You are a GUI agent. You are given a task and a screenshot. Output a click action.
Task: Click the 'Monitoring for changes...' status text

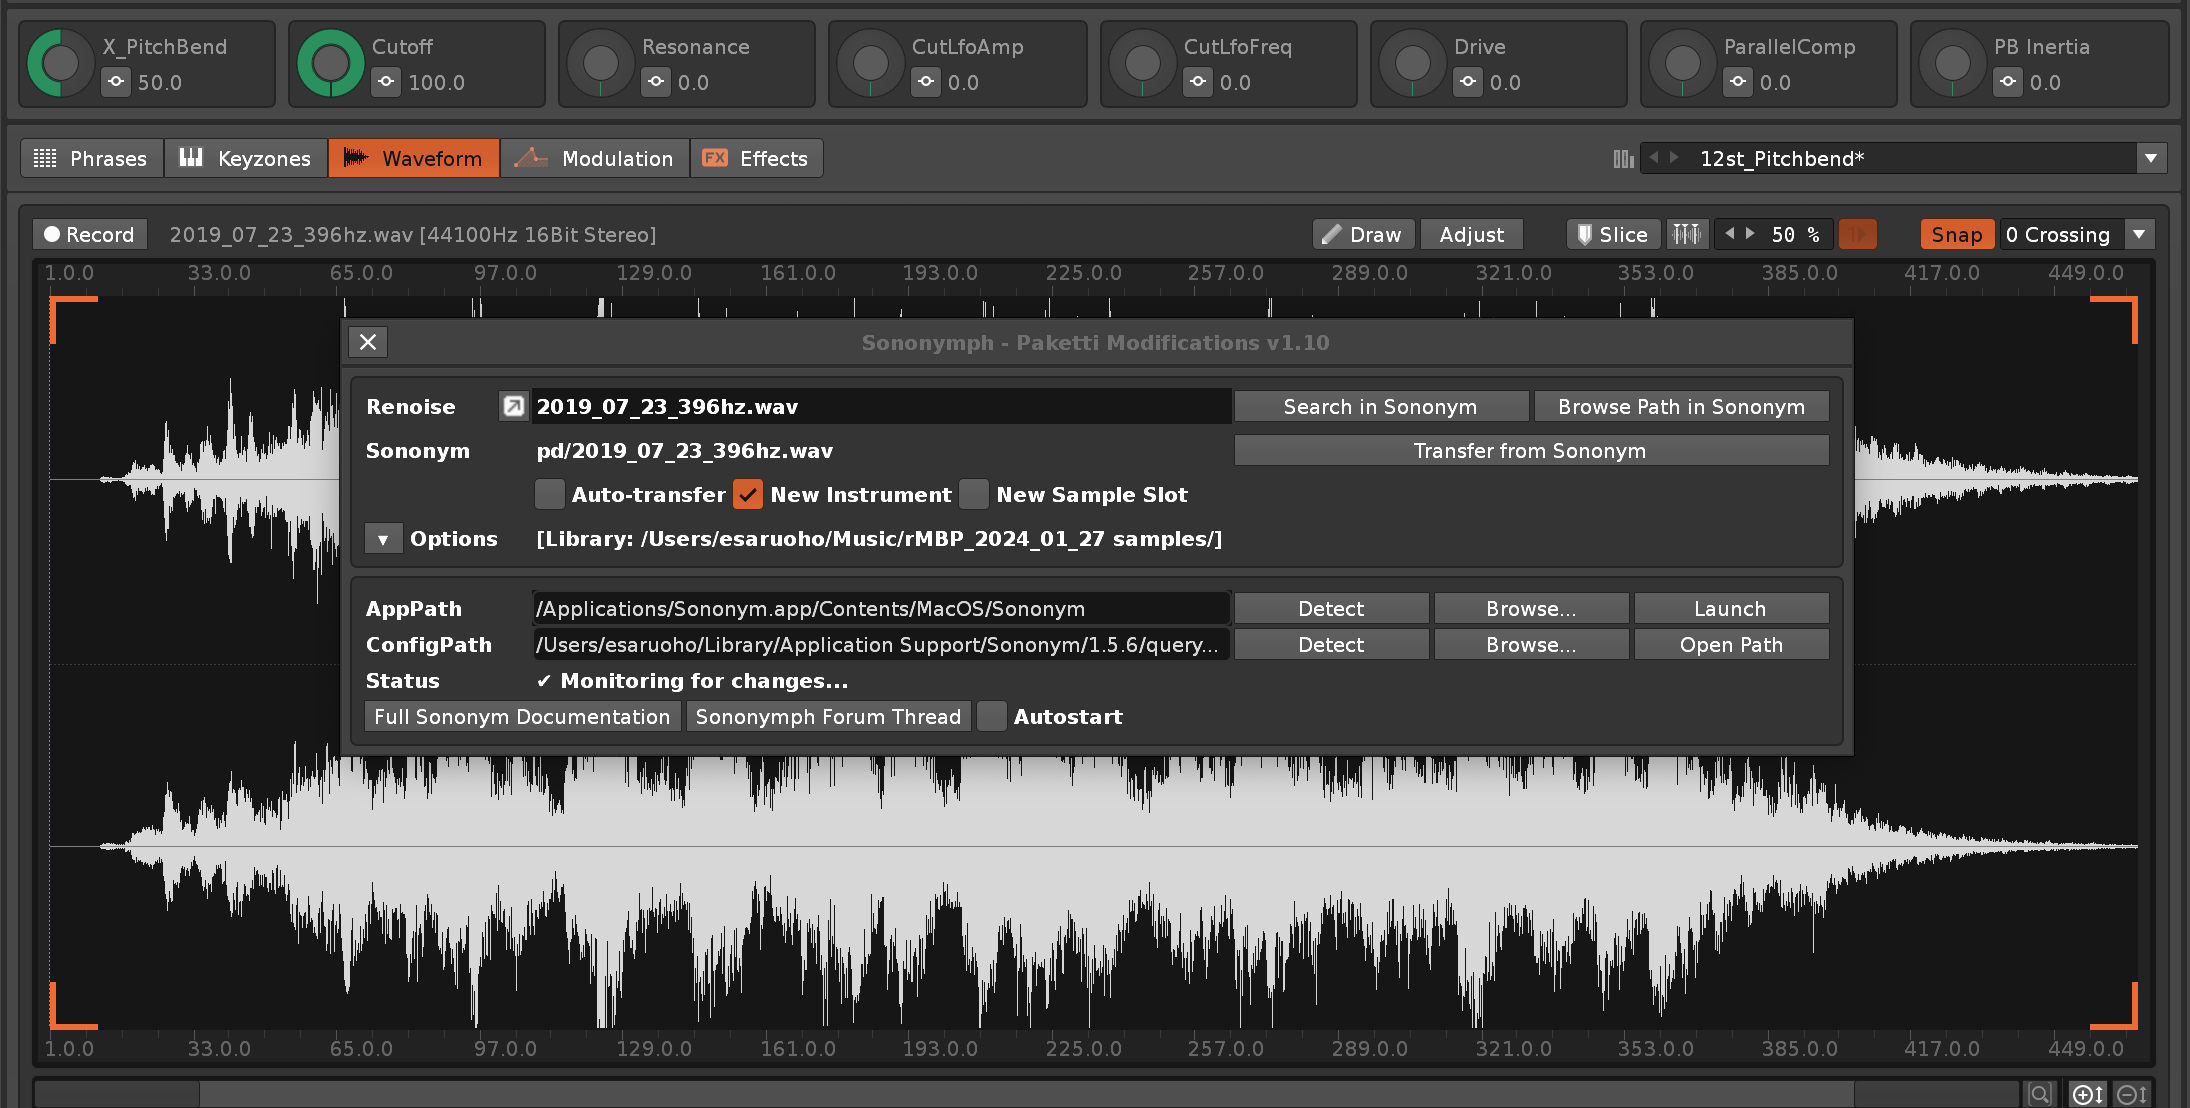click(704, 680)
